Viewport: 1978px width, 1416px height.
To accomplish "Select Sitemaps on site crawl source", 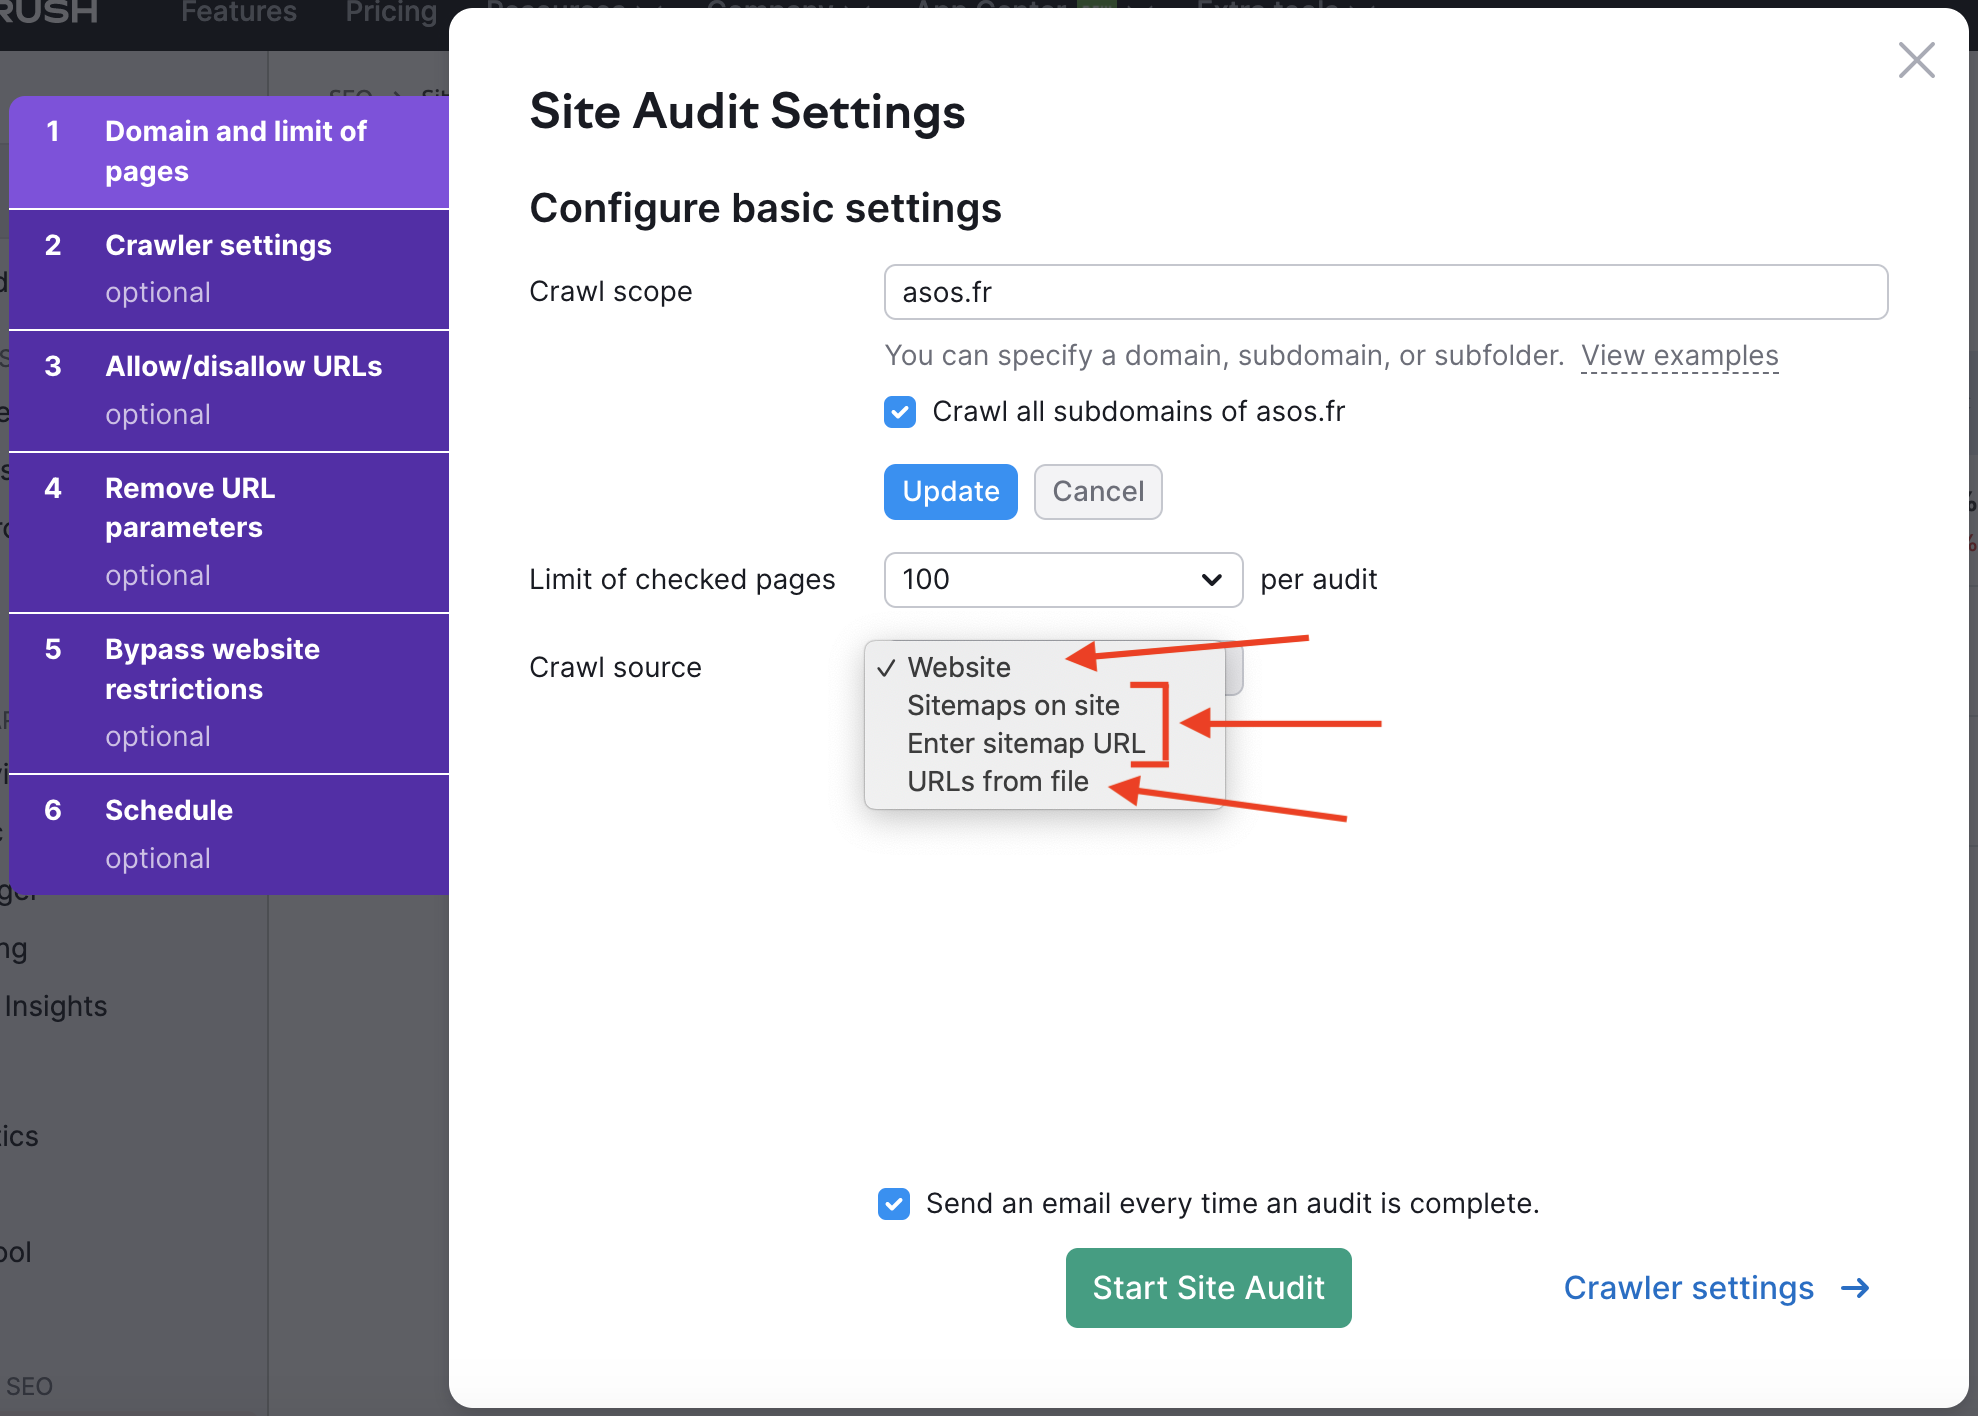I will pyautogui.click(x=1011, y=703).
